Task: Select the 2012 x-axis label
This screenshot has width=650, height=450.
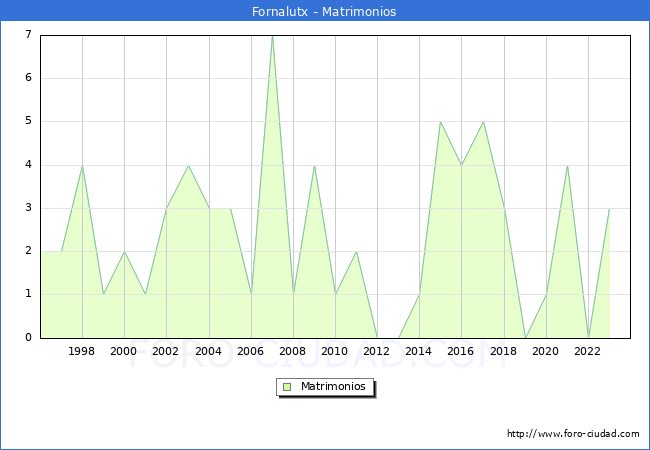Action: click(x=377, y=351)
